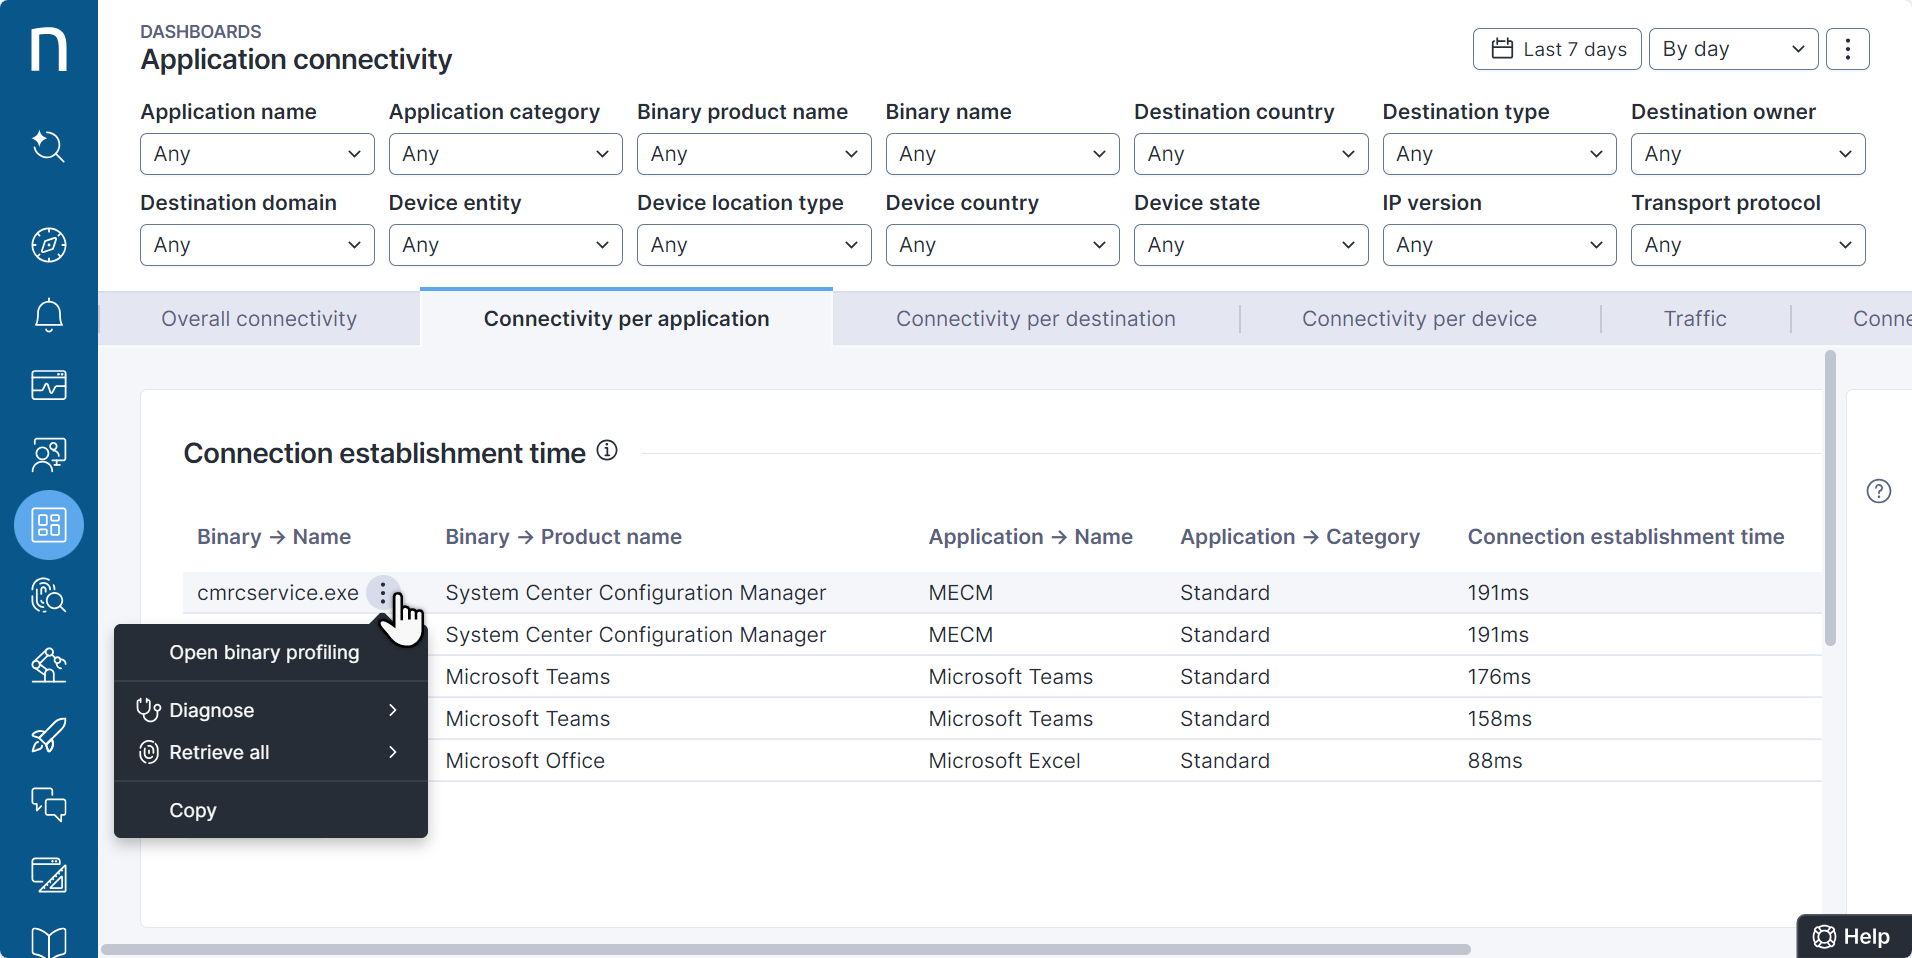Switch to Connectivity per device tab
Image resolution: width=1912 pixels, height=958 pixels.
[x=1419, y=319]
